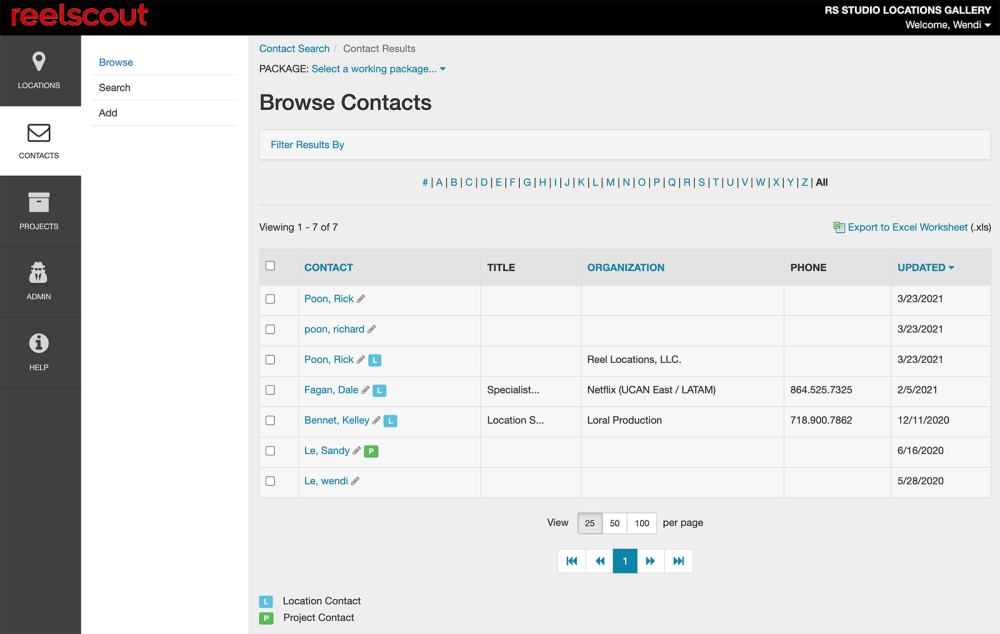The height and width of the screenshot is (634, 1000).
Task: Click the reelscout logo
Action: 80,15
